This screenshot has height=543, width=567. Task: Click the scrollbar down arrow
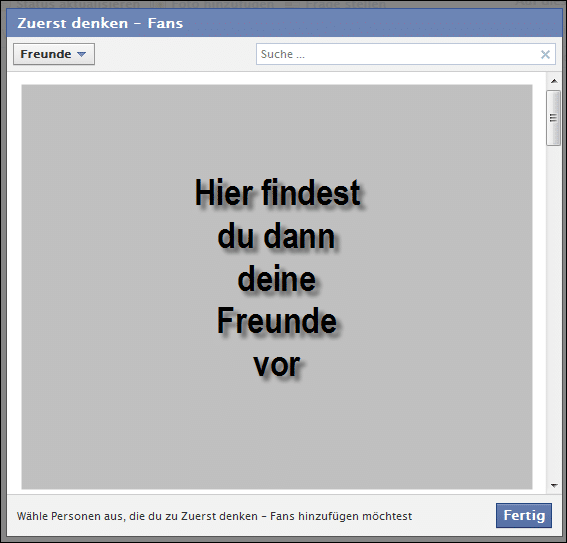[554, 486]
